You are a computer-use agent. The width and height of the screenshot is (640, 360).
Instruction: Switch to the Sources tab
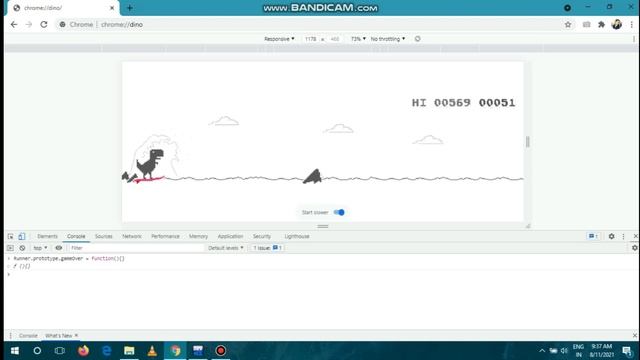tap(104, 236)
